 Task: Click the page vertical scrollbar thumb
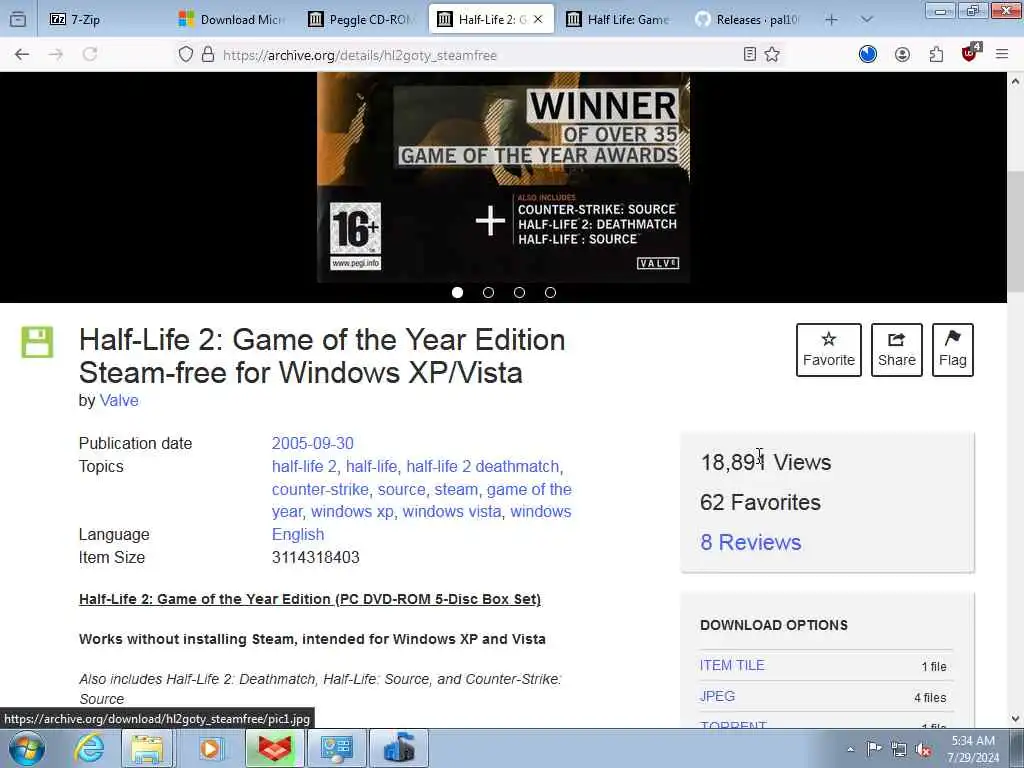[x=1016, y=232]
